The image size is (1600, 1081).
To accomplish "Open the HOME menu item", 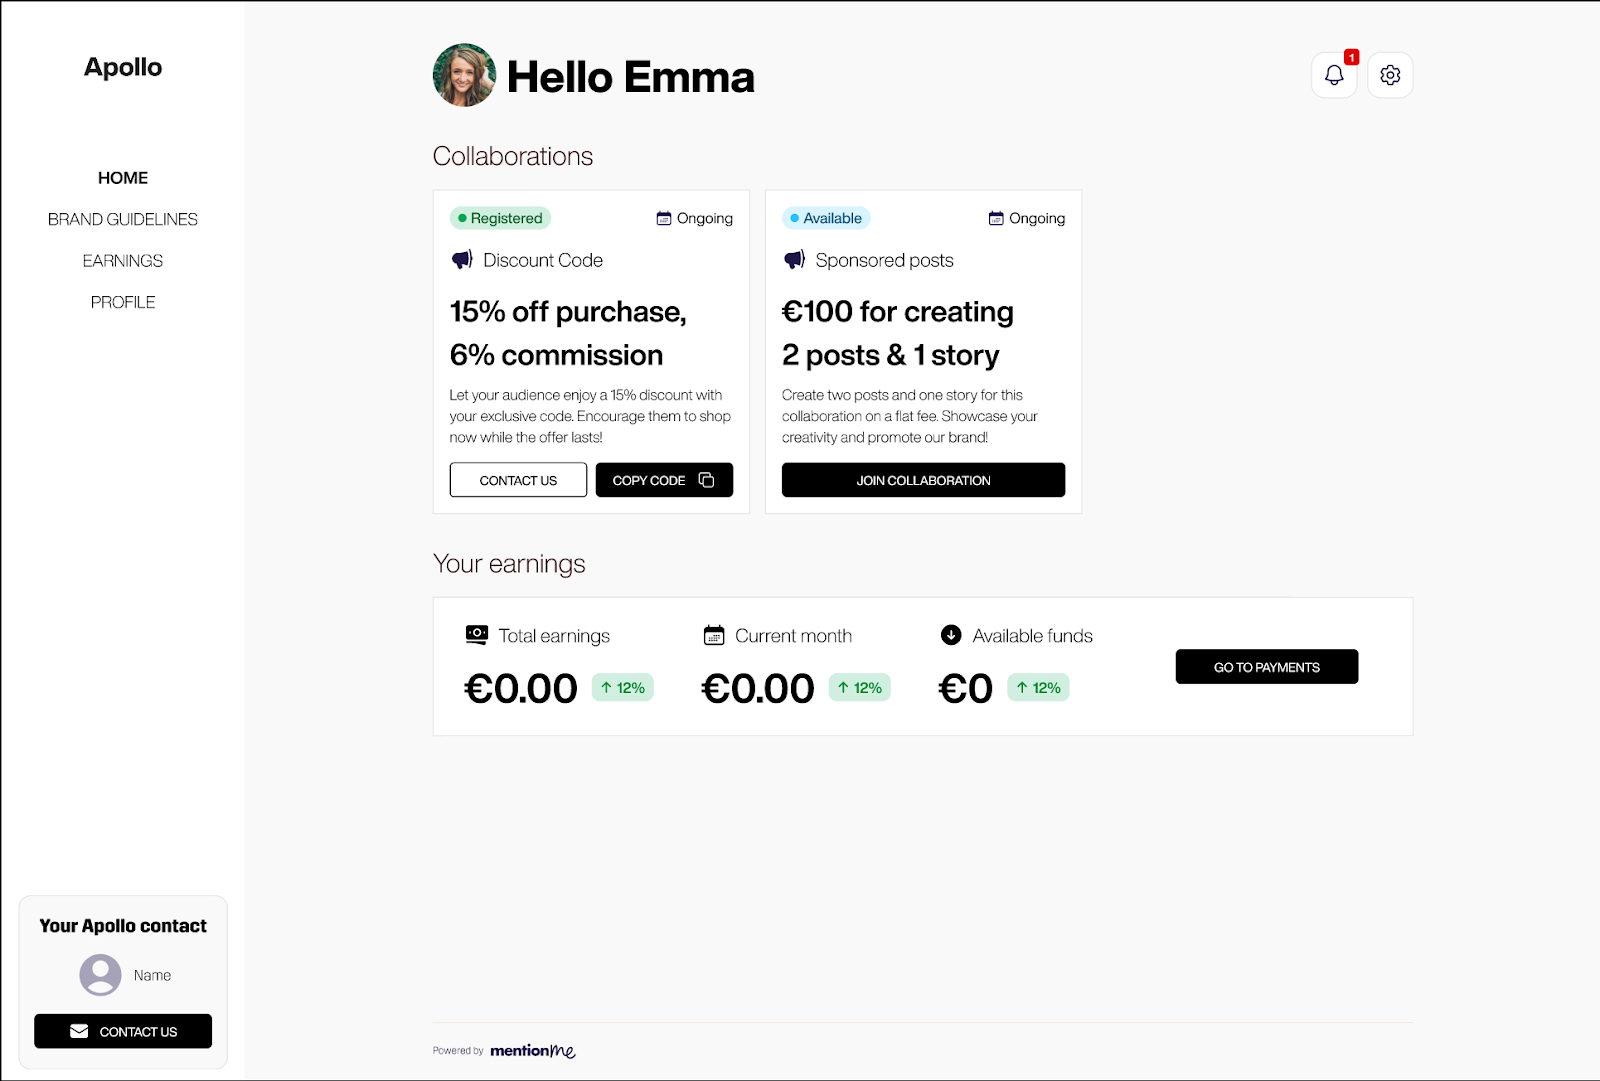I will coord(122,177).
